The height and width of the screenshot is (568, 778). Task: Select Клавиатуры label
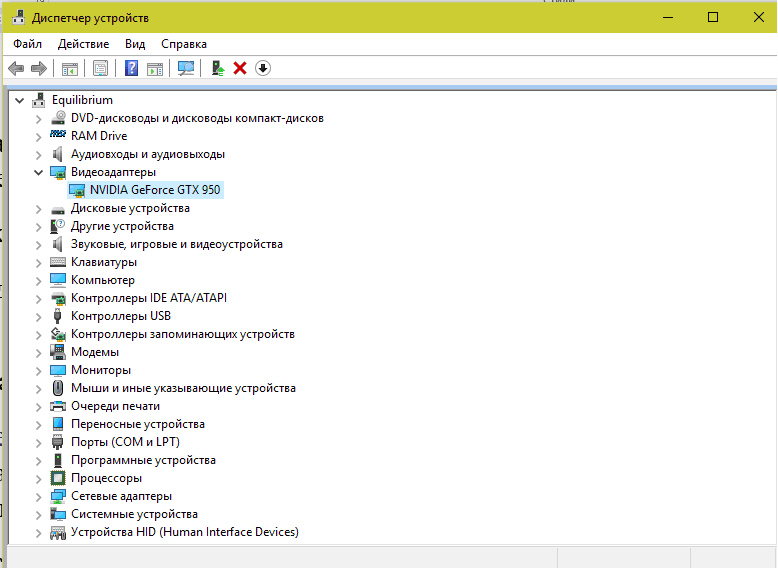[x=104, y=262]
